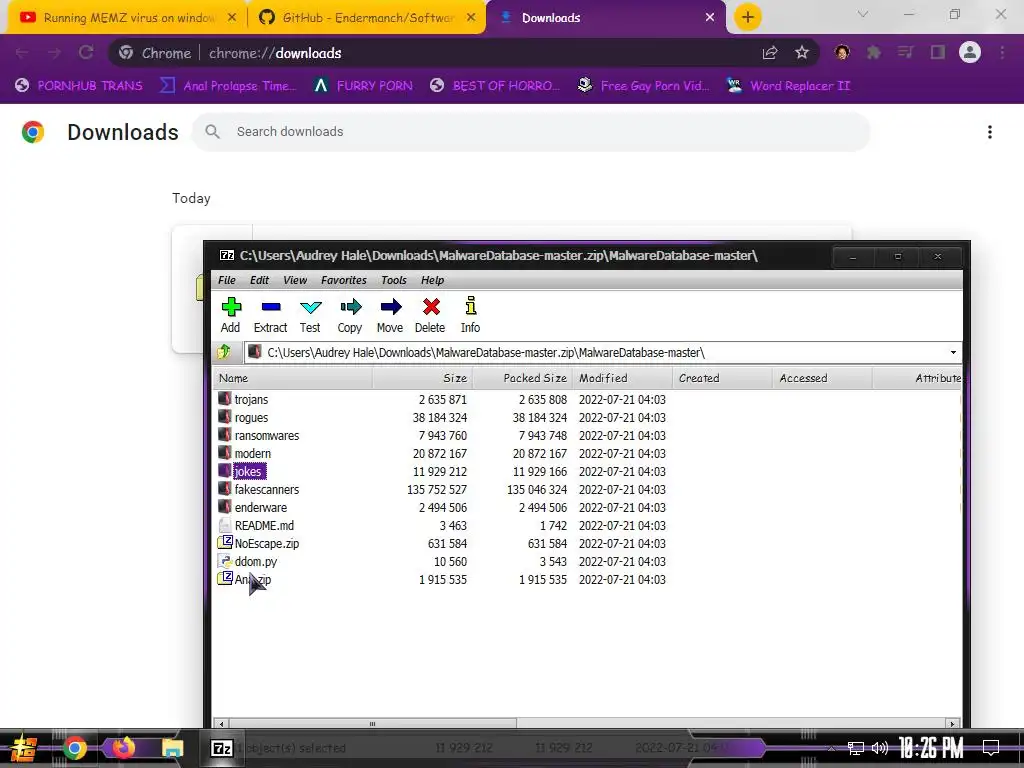The width and height of the screenshot is (1024, 768).
Task: Select the trojans folder
Action: [251, 400]
